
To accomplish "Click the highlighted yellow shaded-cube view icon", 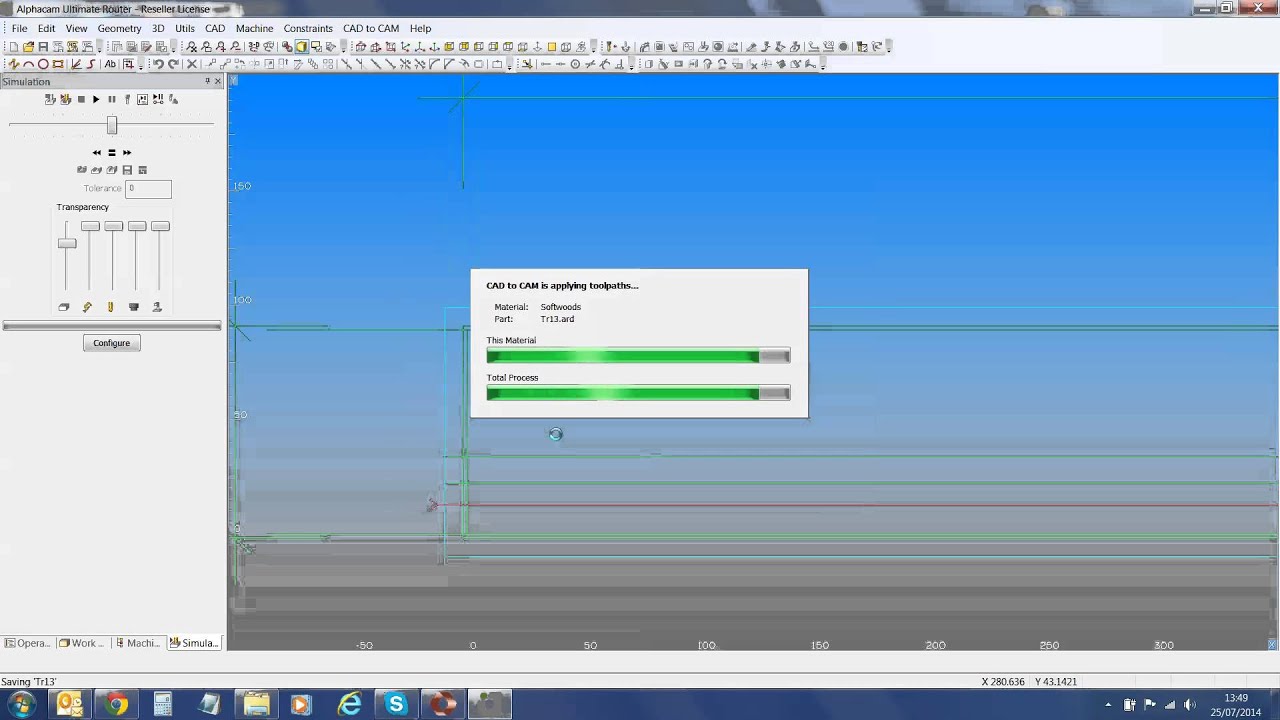I will (x=301, y=47).
